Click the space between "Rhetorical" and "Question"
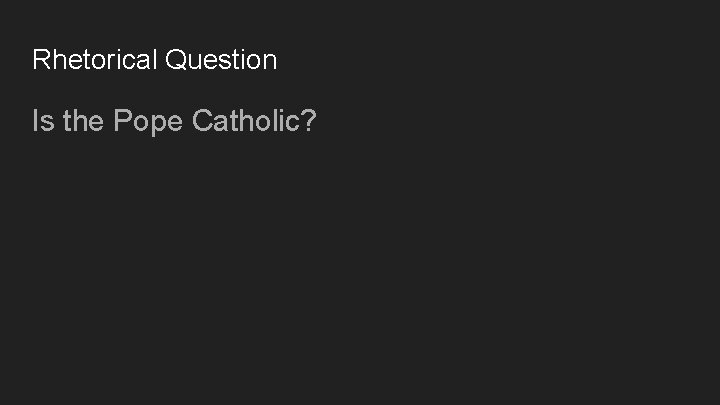720x405 pixels. pyautogui.click(x=162, y=60)
